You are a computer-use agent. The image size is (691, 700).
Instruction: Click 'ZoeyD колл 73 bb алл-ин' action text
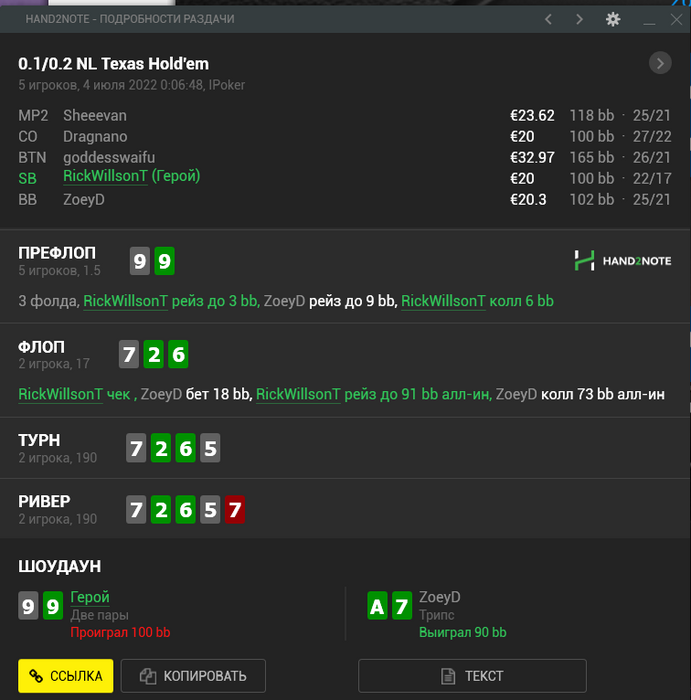[x=580, y=394]
